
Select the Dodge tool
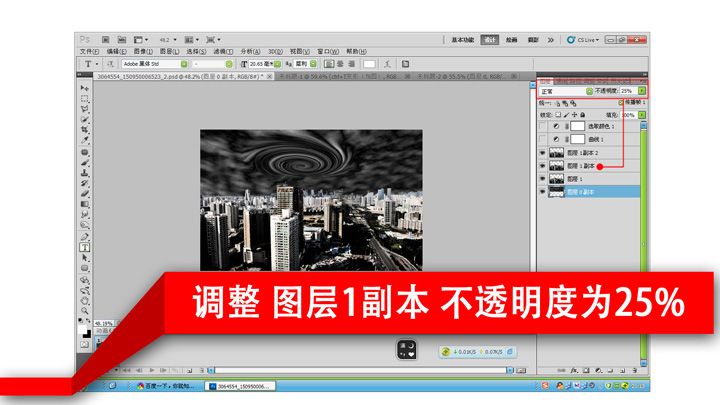coord(84,225)
